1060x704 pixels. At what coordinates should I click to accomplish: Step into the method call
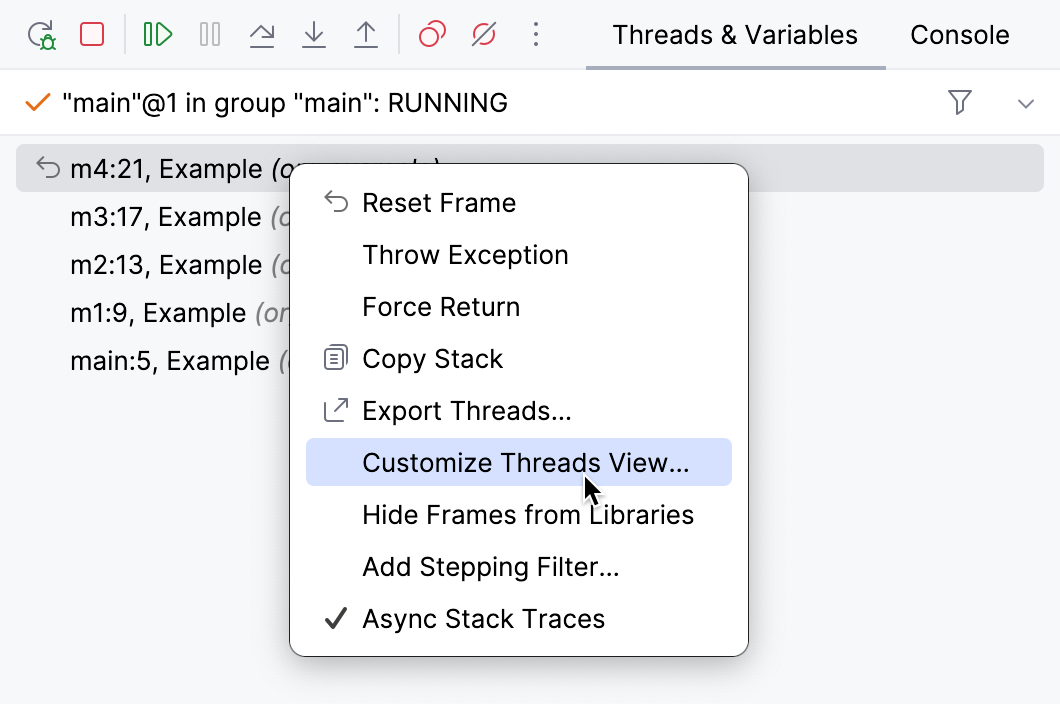[x=314, y=34]
